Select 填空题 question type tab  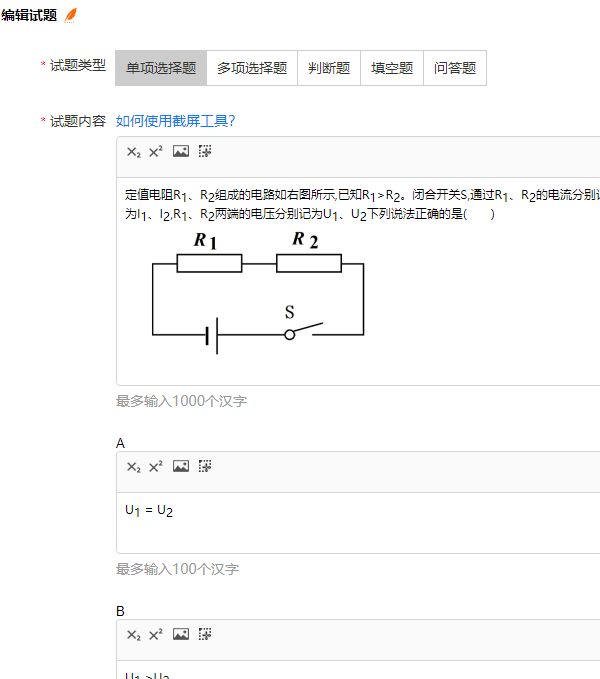pos(392,68)
